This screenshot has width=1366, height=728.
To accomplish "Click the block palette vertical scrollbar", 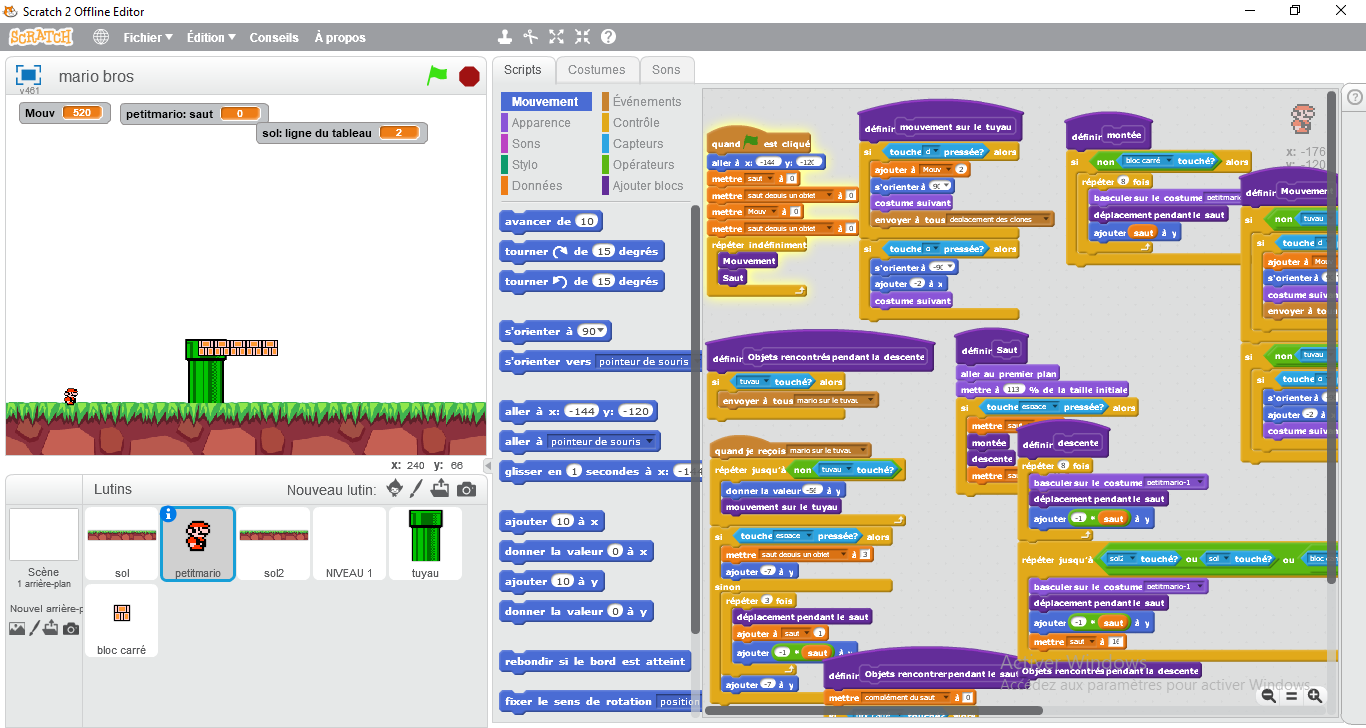I will tap(696, 420).
